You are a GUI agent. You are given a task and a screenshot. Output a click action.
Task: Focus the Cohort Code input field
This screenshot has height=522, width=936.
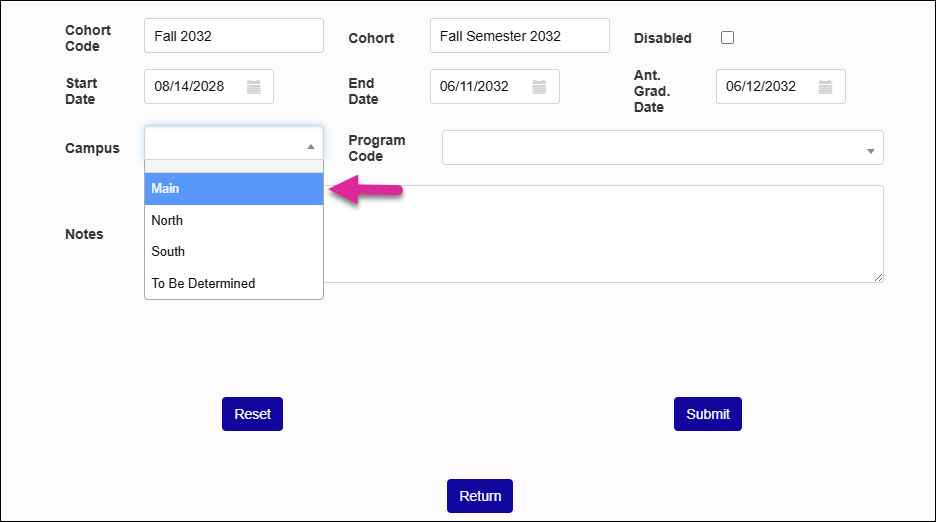coord(234,36)
